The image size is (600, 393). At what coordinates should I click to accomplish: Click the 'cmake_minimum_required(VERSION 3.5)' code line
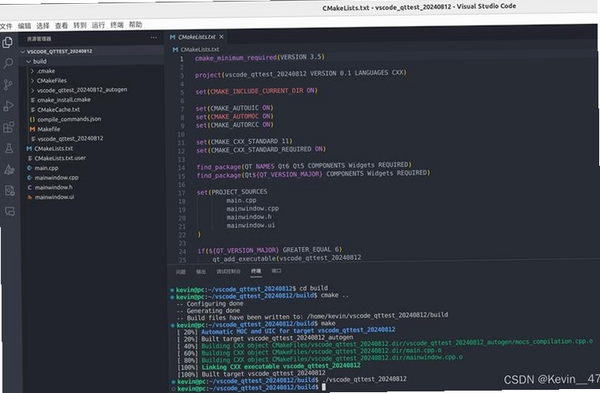pyautogui.click(x=259, y=57)
